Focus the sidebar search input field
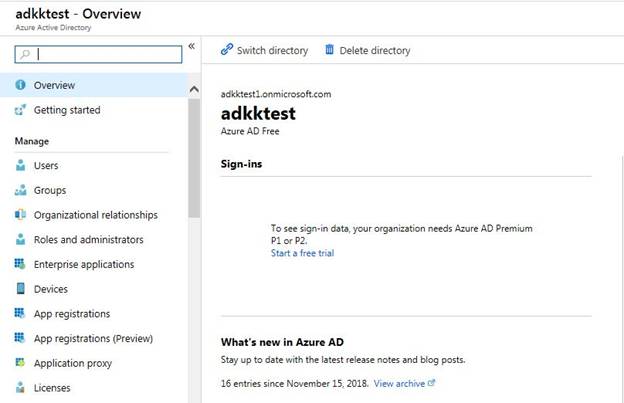The height and width of the screenshot is (403, 624). [x=98, y=54]
